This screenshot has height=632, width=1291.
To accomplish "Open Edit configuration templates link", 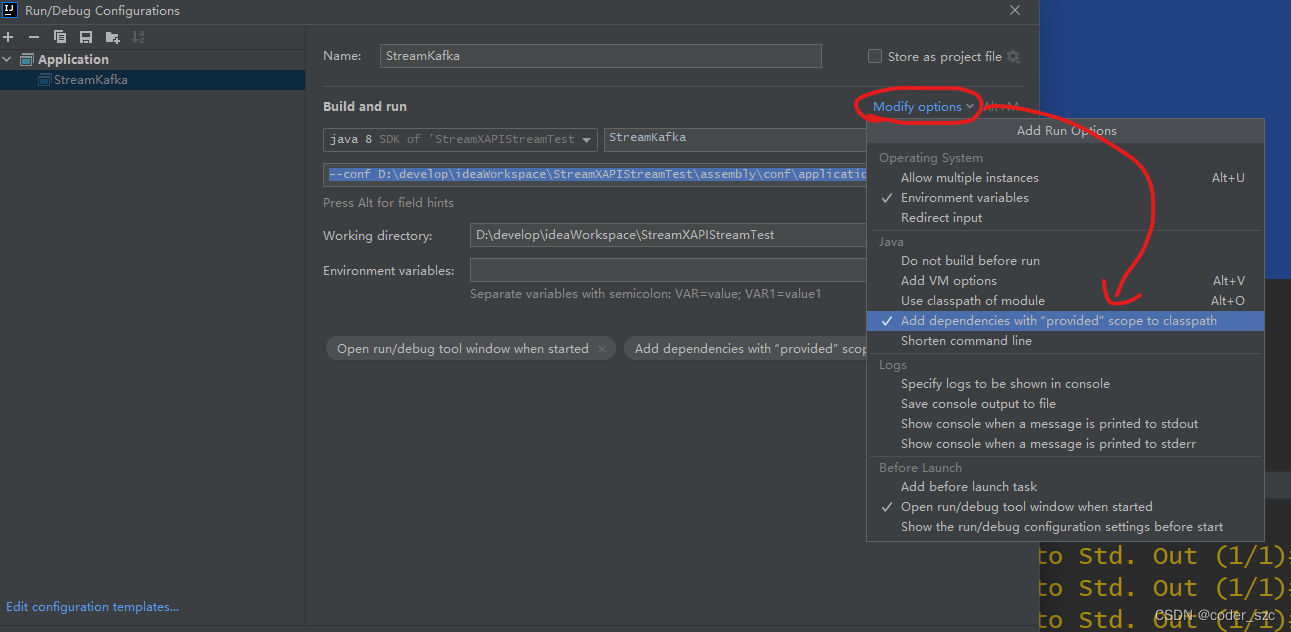I will [x=92, y=607].
